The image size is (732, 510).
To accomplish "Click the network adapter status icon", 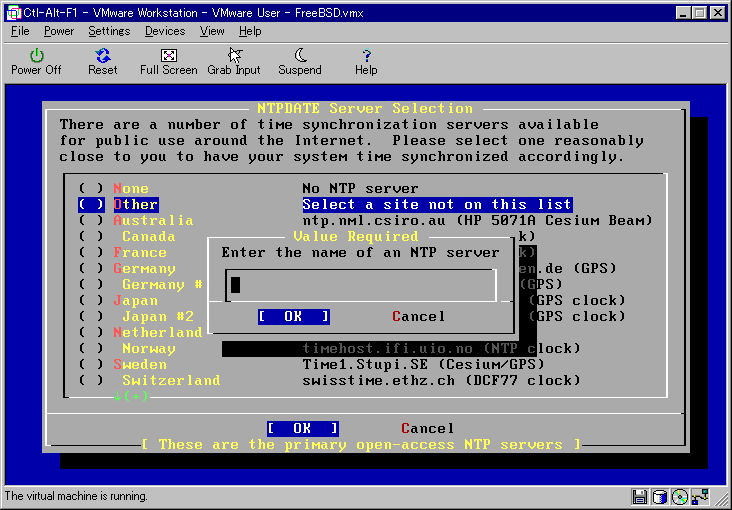I will (701, 496).
